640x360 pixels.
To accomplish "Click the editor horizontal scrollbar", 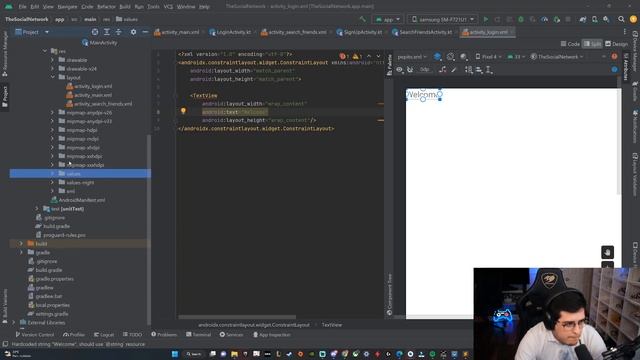I will (x=237, y=317).
